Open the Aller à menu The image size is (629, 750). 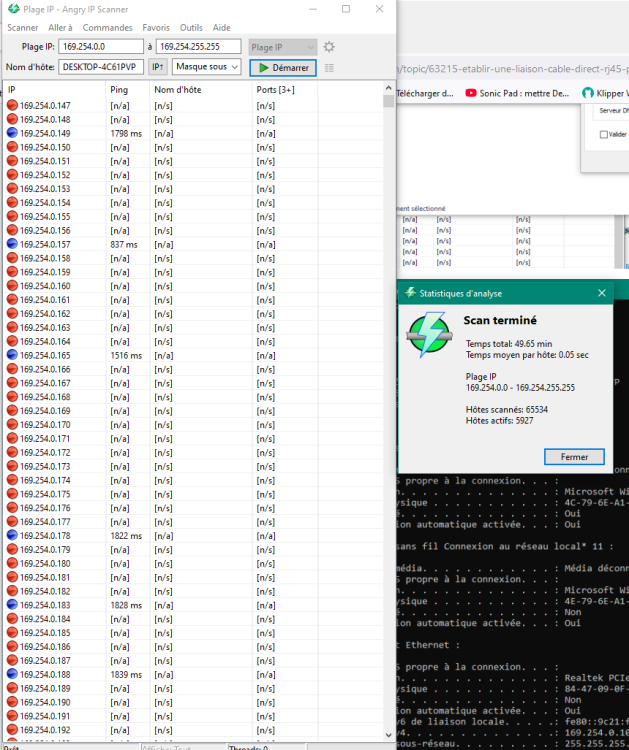60,28
